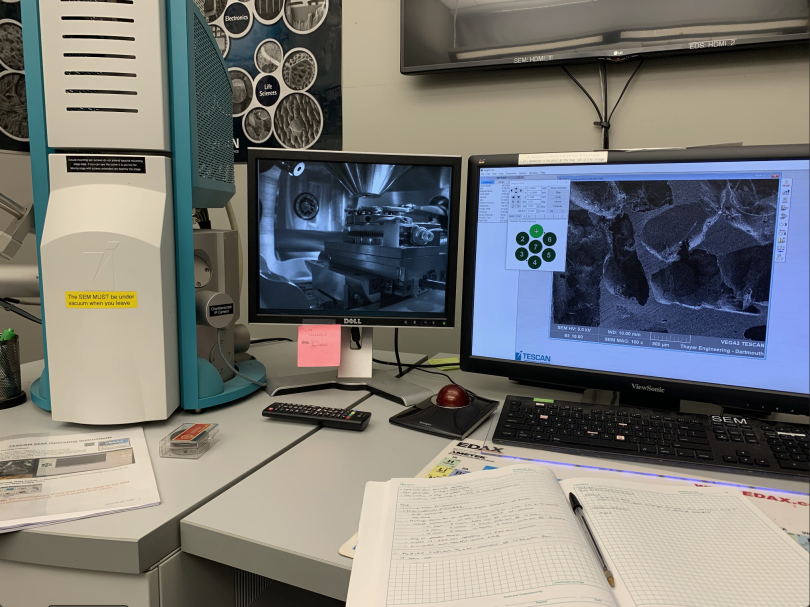
Task: Select carousel sample position 3
Action: click(x=521, y=254)
